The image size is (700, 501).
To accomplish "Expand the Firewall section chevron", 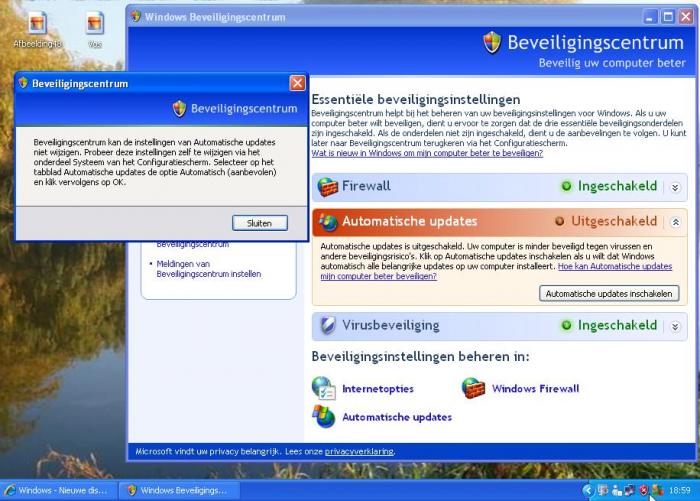I will (x=675, y=188).
